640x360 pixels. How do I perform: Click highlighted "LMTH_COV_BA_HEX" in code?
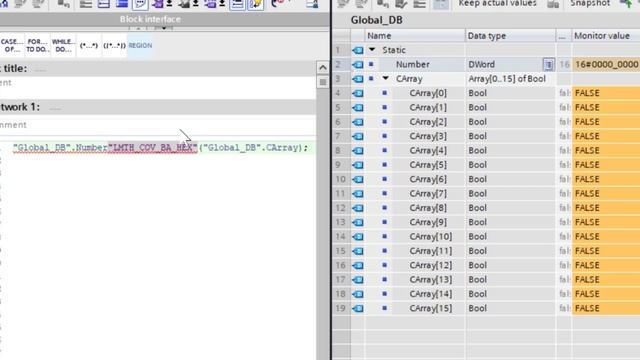coord(153,147)
